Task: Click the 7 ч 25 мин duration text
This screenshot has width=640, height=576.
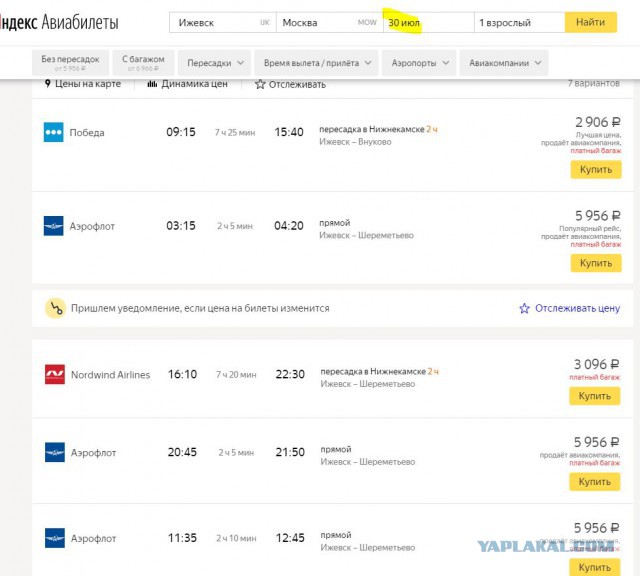Action: point(235,132)
